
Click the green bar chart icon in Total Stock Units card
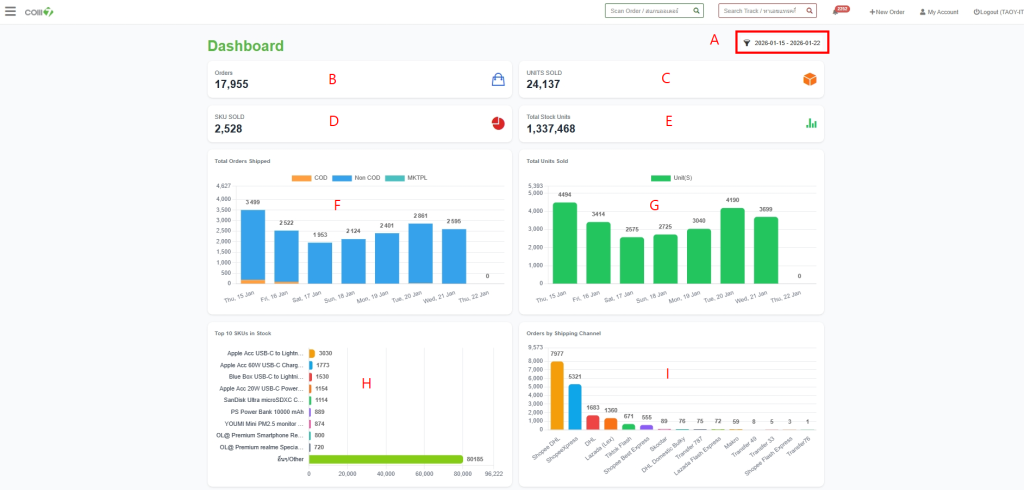[811, 123]
